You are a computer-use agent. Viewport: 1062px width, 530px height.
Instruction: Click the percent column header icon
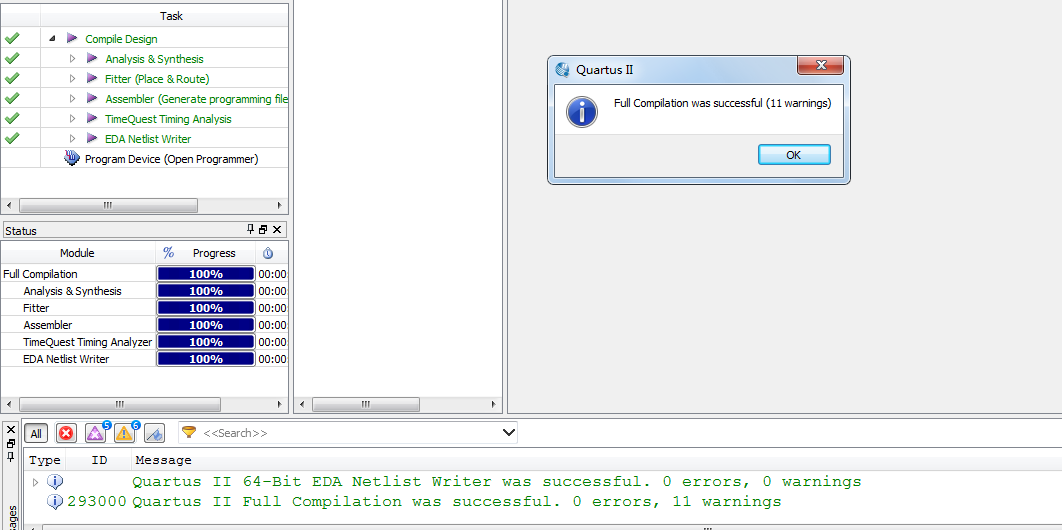pos(169,253)
